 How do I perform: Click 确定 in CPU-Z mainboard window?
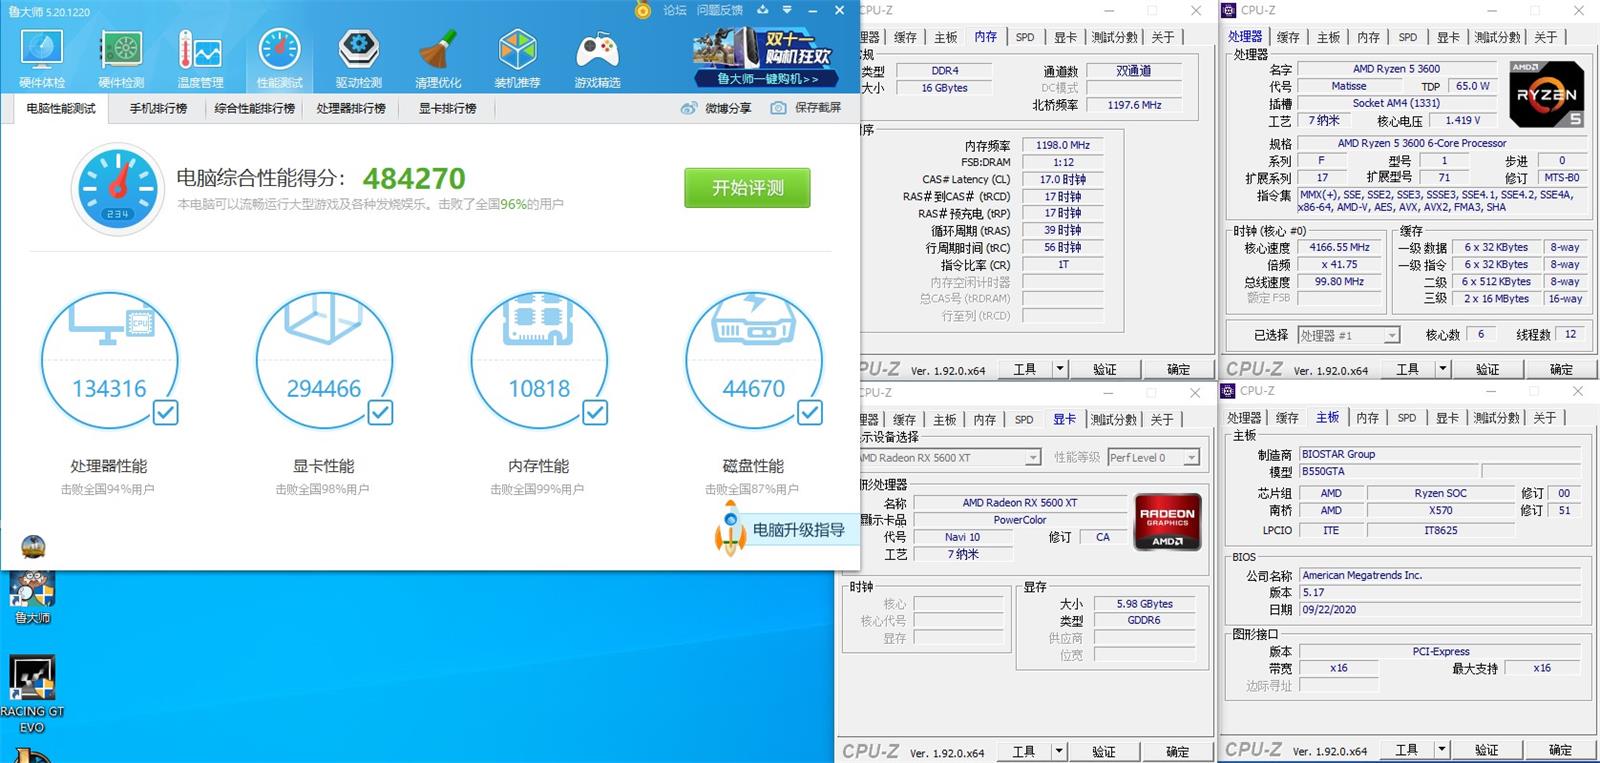(x=1560, y=749)
